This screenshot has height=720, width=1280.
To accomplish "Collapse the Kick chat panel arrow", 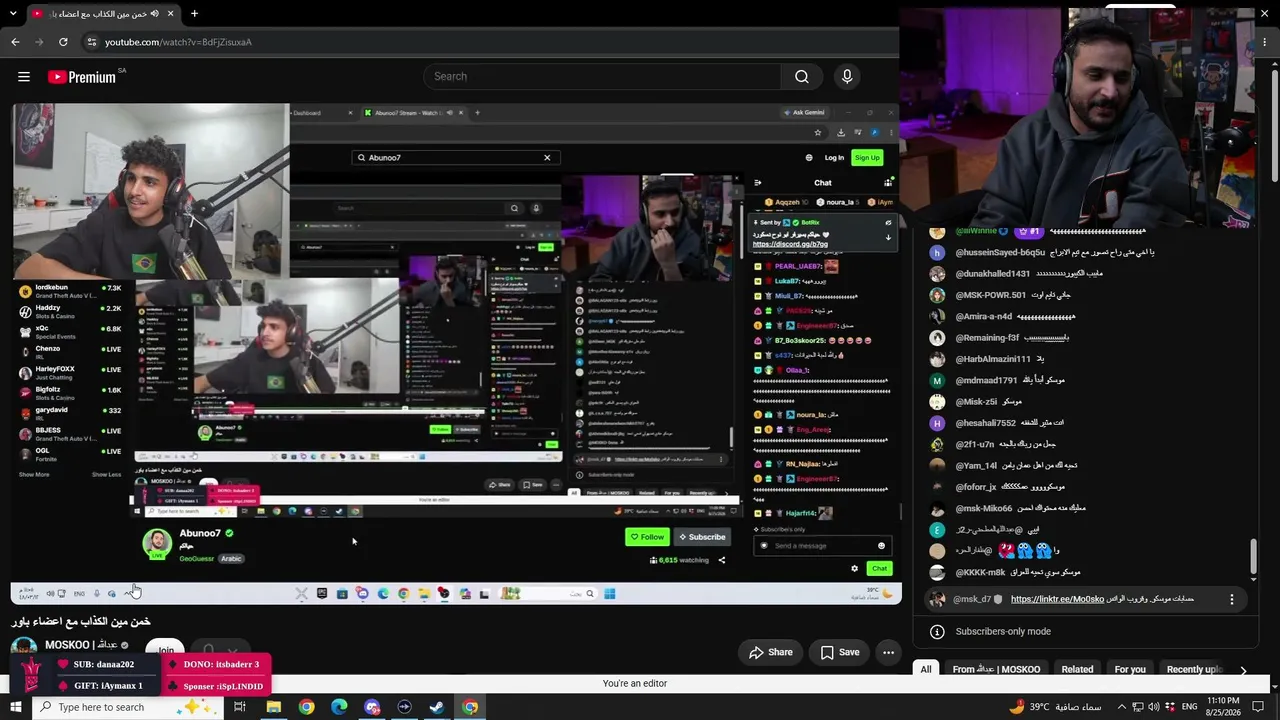I will point(757,183).
